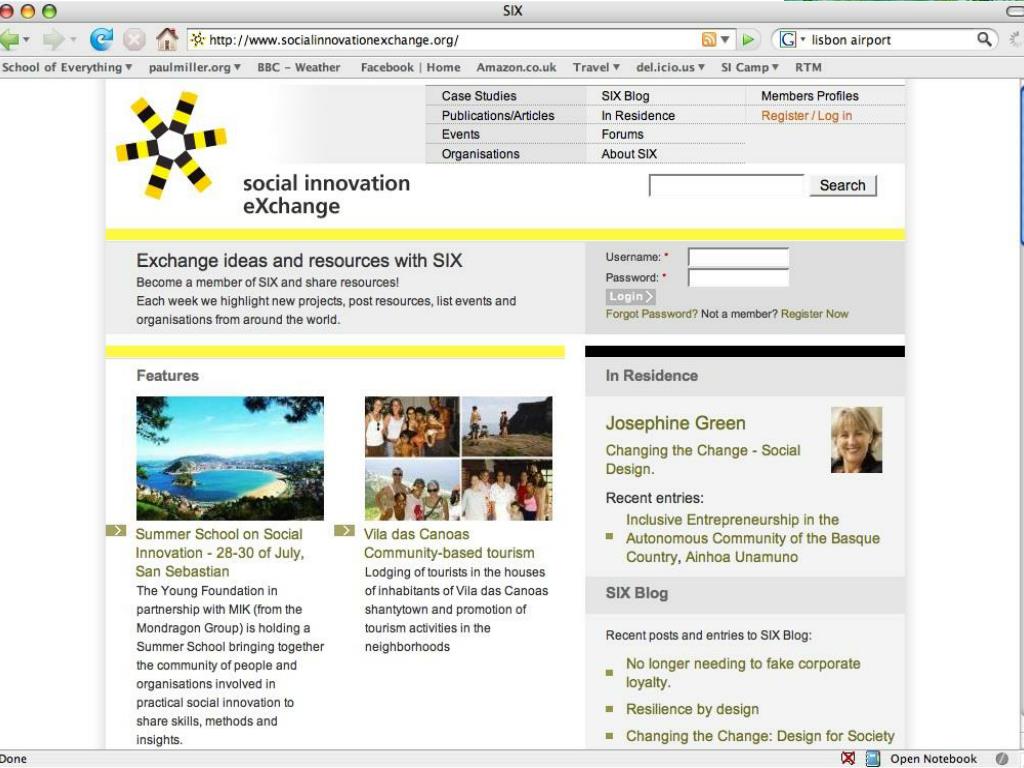Click the arrow icon beside Summer School feature
This screenshot has height=768, width=1024.
click(x=116, y=530)
